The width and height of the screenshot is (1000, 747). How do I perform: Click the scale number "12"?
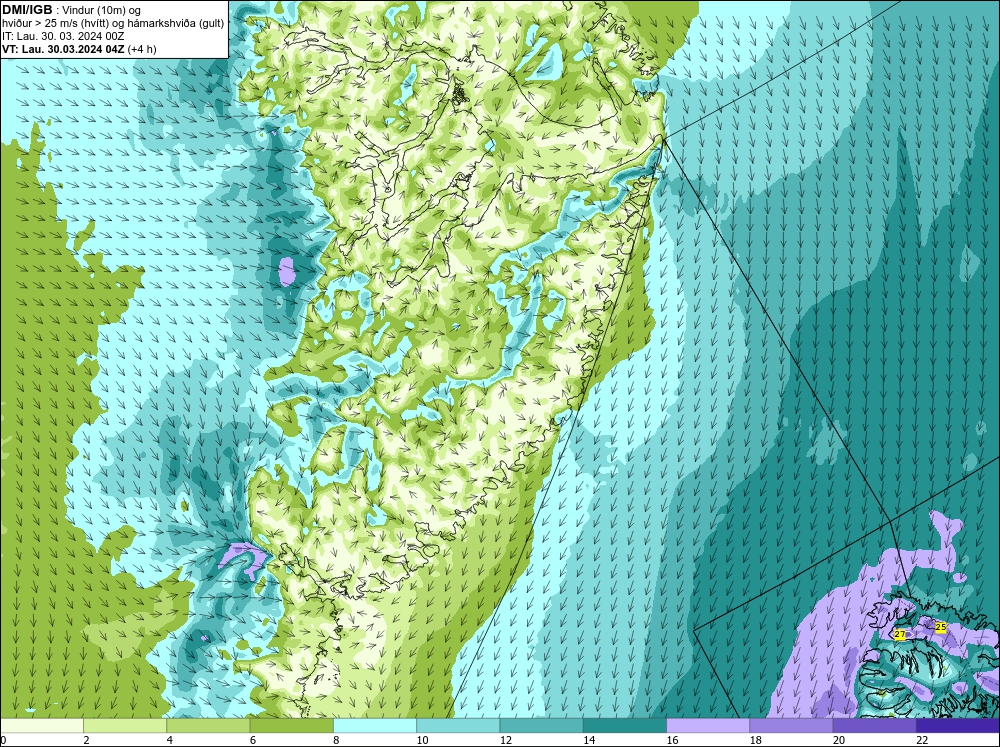coord(506,740)
